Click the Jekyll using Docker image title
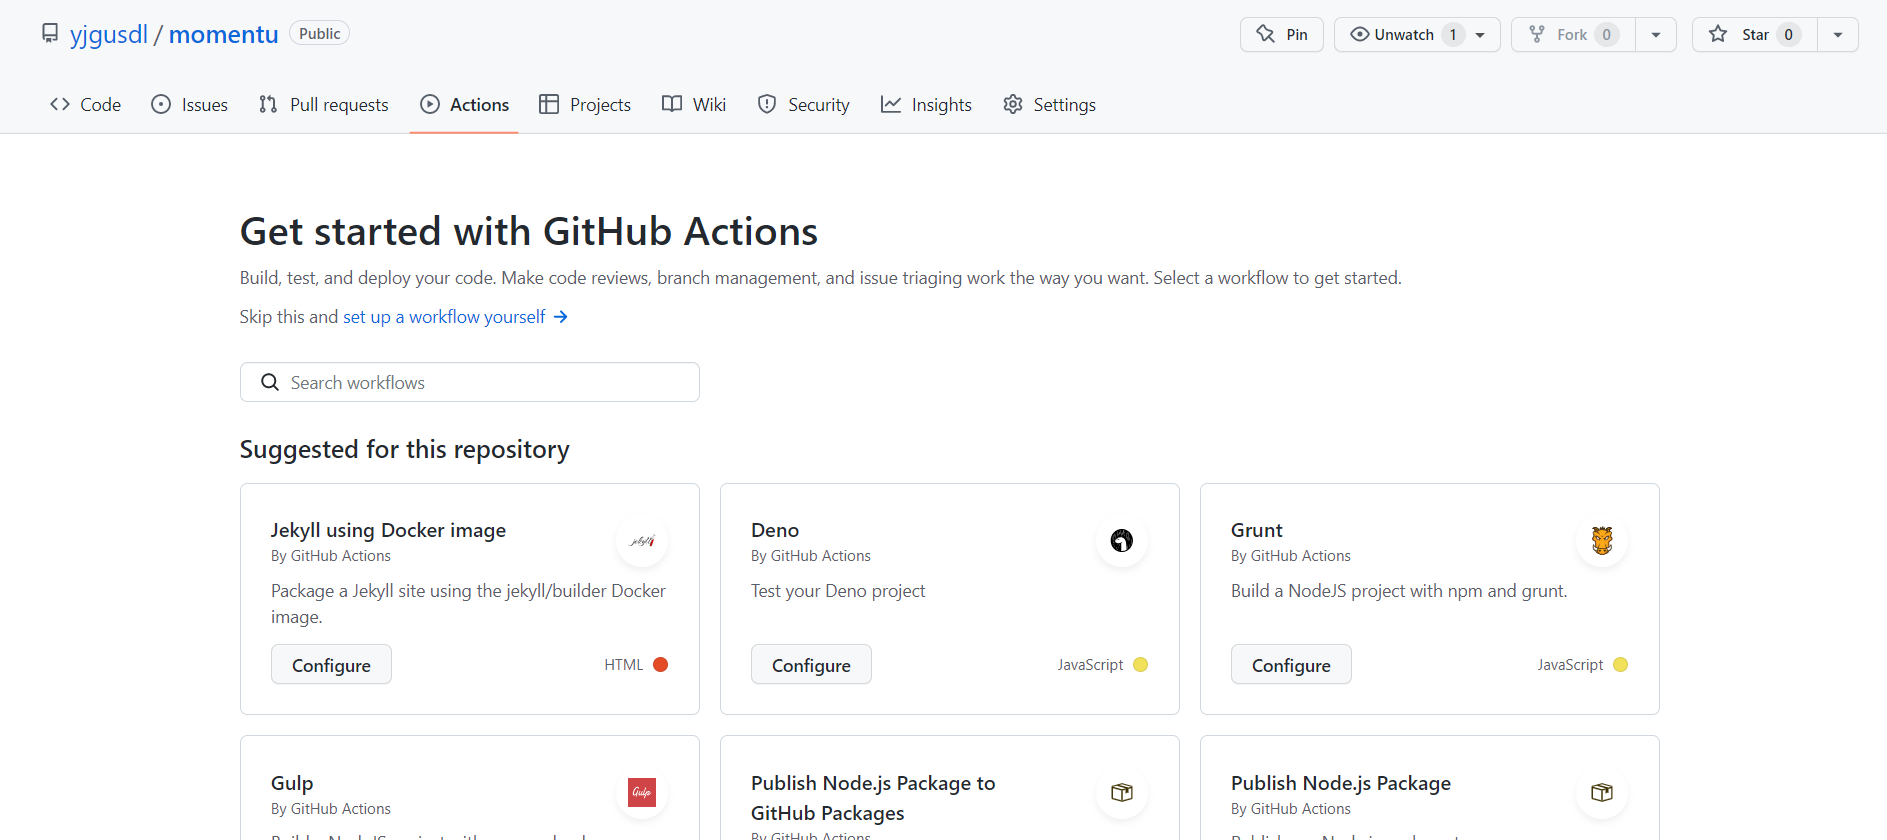Image resolution: width=1887 pixels, height=840 pixels. point(388,530)
